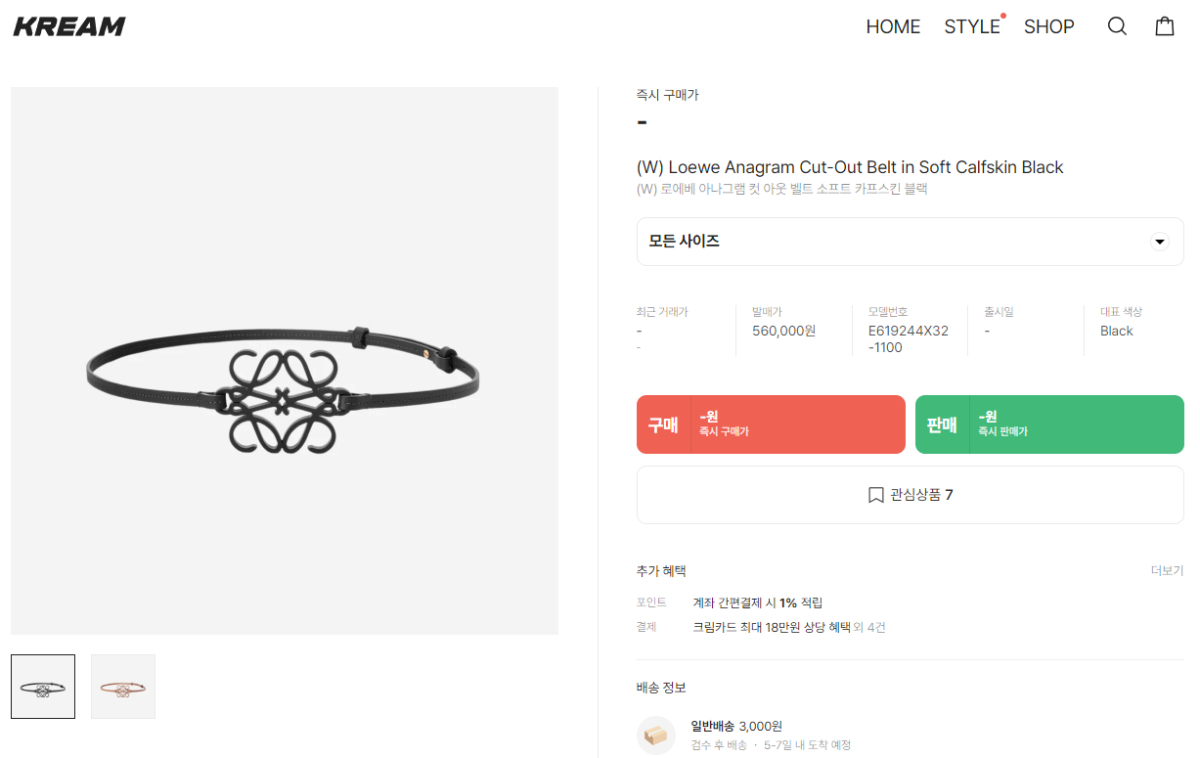Open the shopping bag icon

[1165, 27]
